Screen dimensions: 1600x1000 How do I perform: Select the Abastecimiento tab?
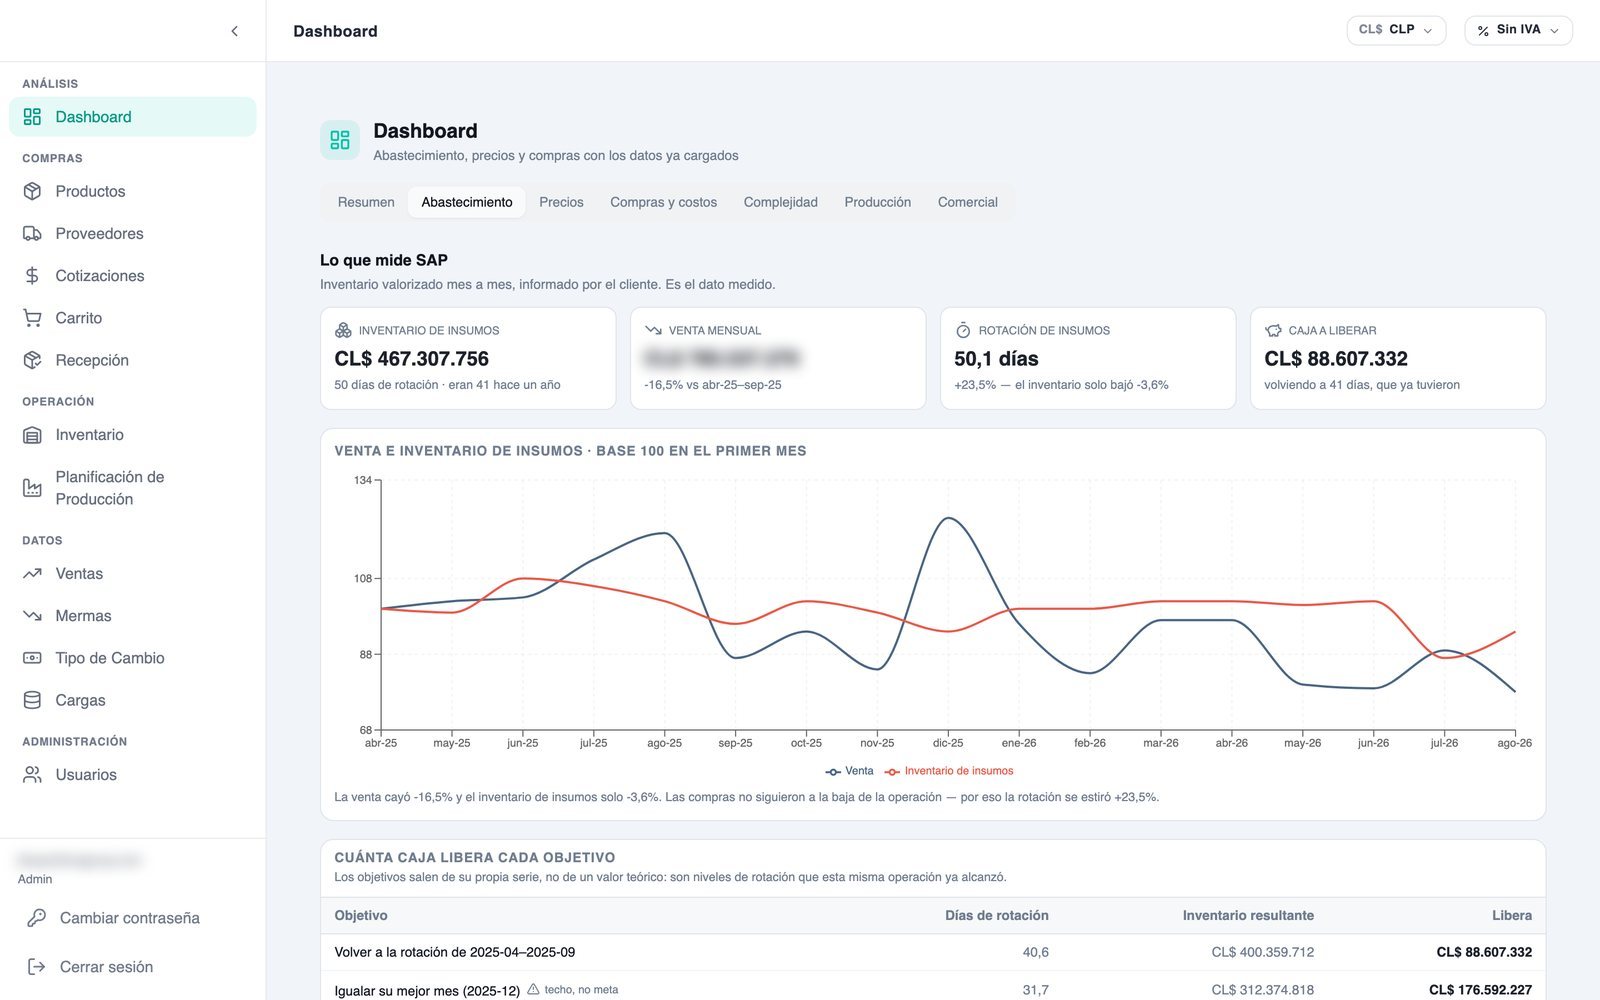[x=467, y=202]
